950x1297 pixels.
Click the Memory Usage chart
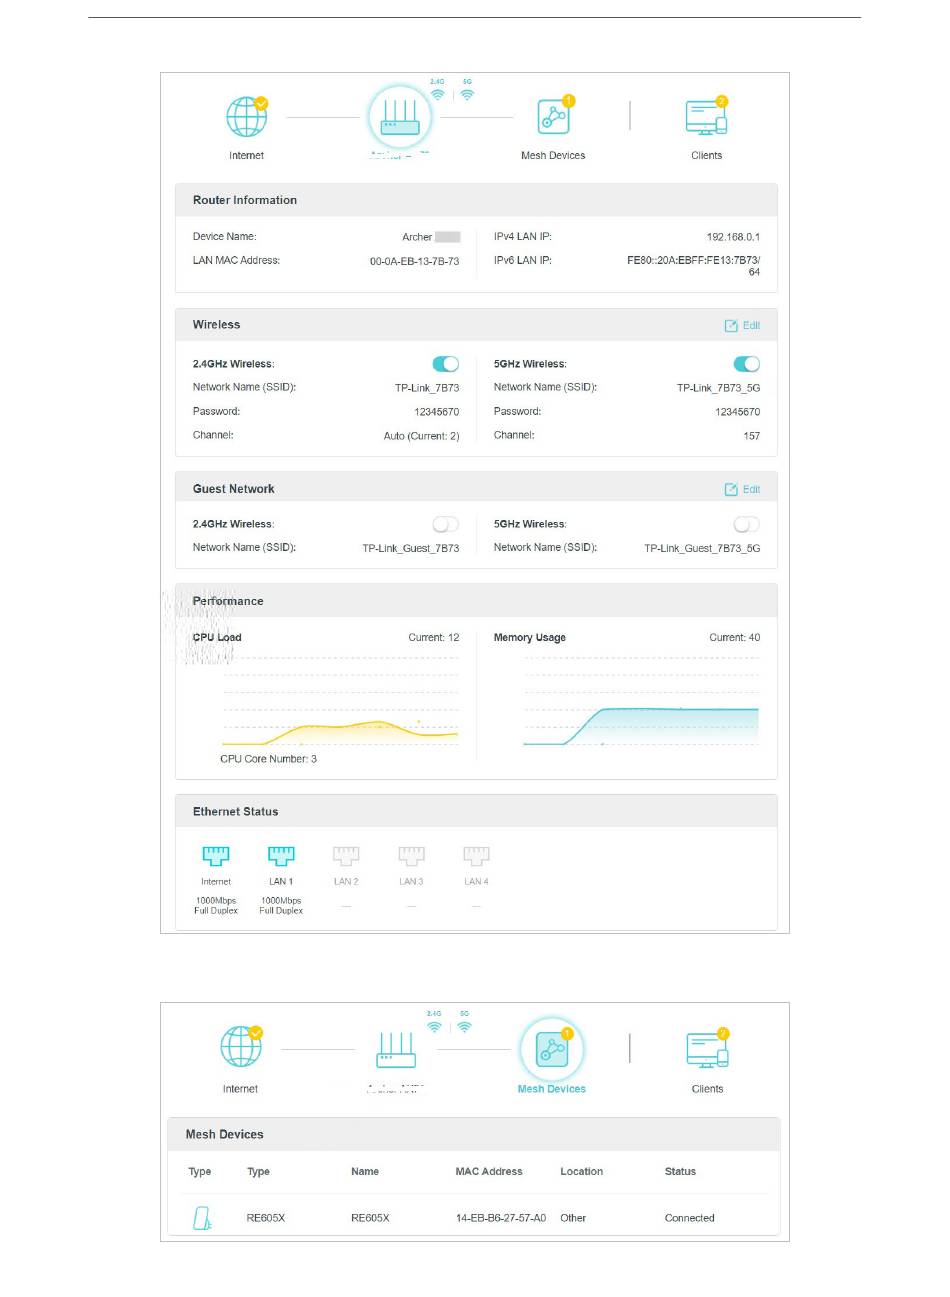[641, 701]
